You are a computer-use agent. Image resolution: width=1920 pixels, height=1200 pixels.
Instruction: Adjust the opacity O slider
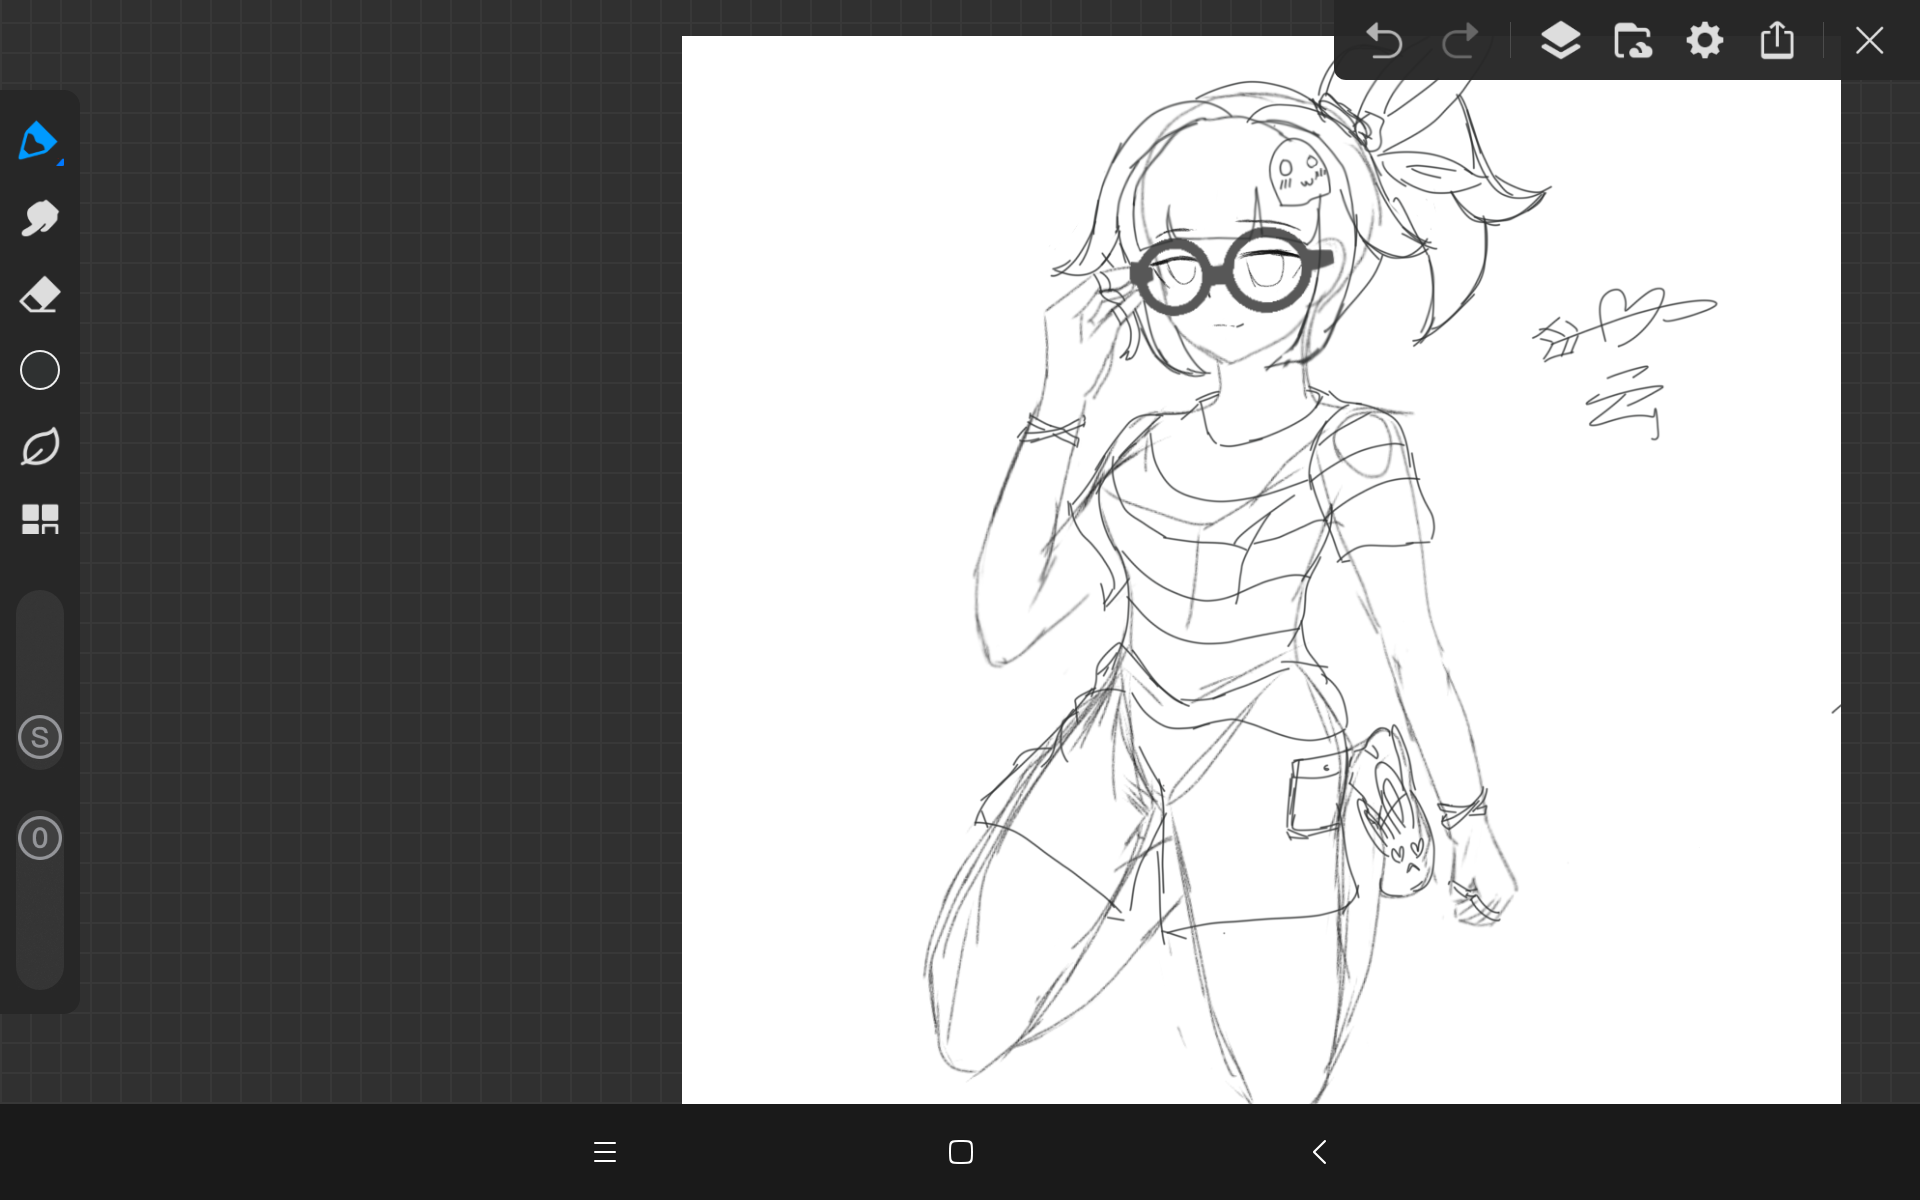40,838
